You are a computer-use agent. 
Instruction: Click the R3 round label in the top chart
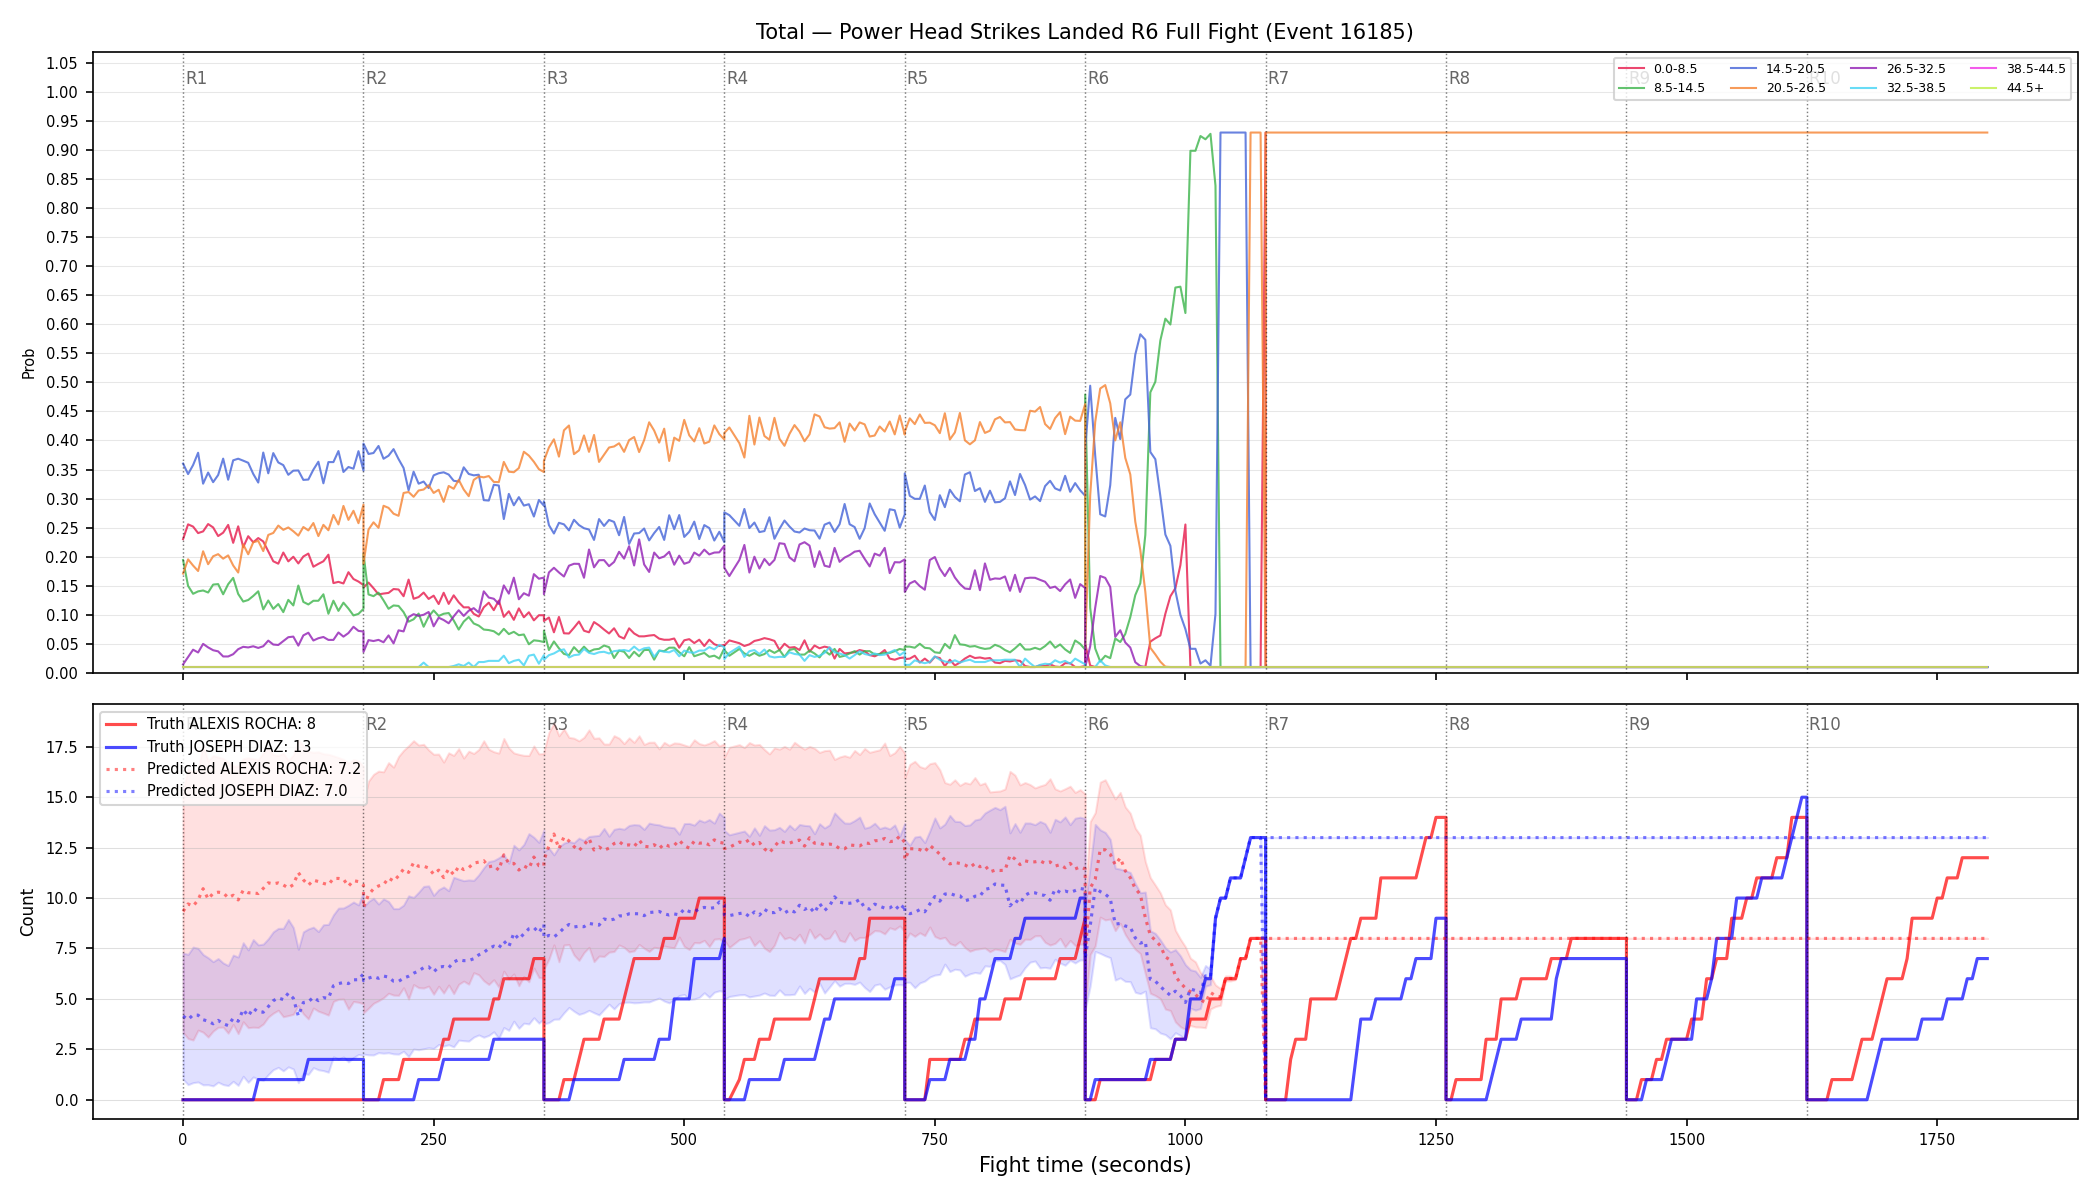pos(557,78)
